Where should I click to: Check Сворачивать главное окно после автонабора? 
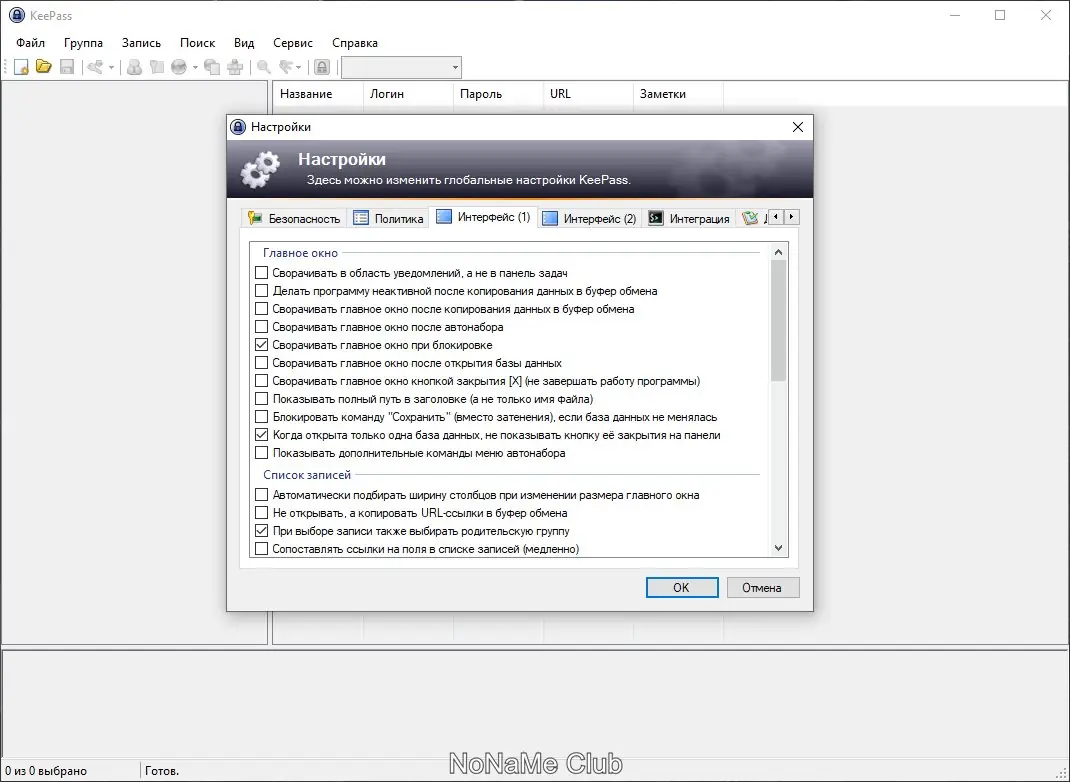(261, 327)
